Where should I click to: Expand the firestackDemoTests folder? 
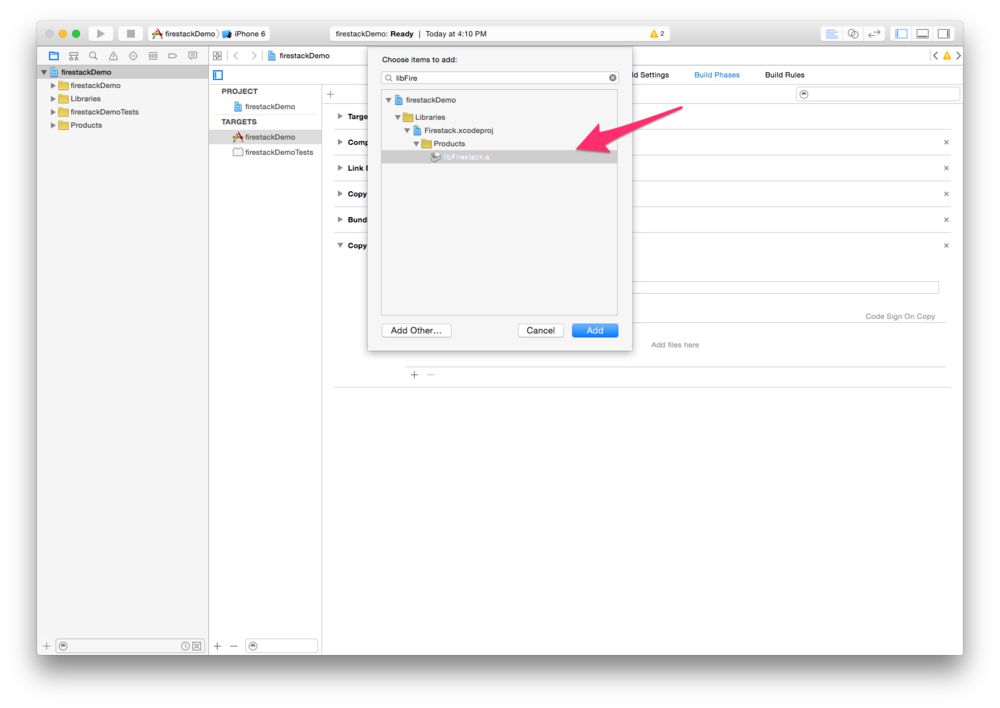click(x=53, y=112)
